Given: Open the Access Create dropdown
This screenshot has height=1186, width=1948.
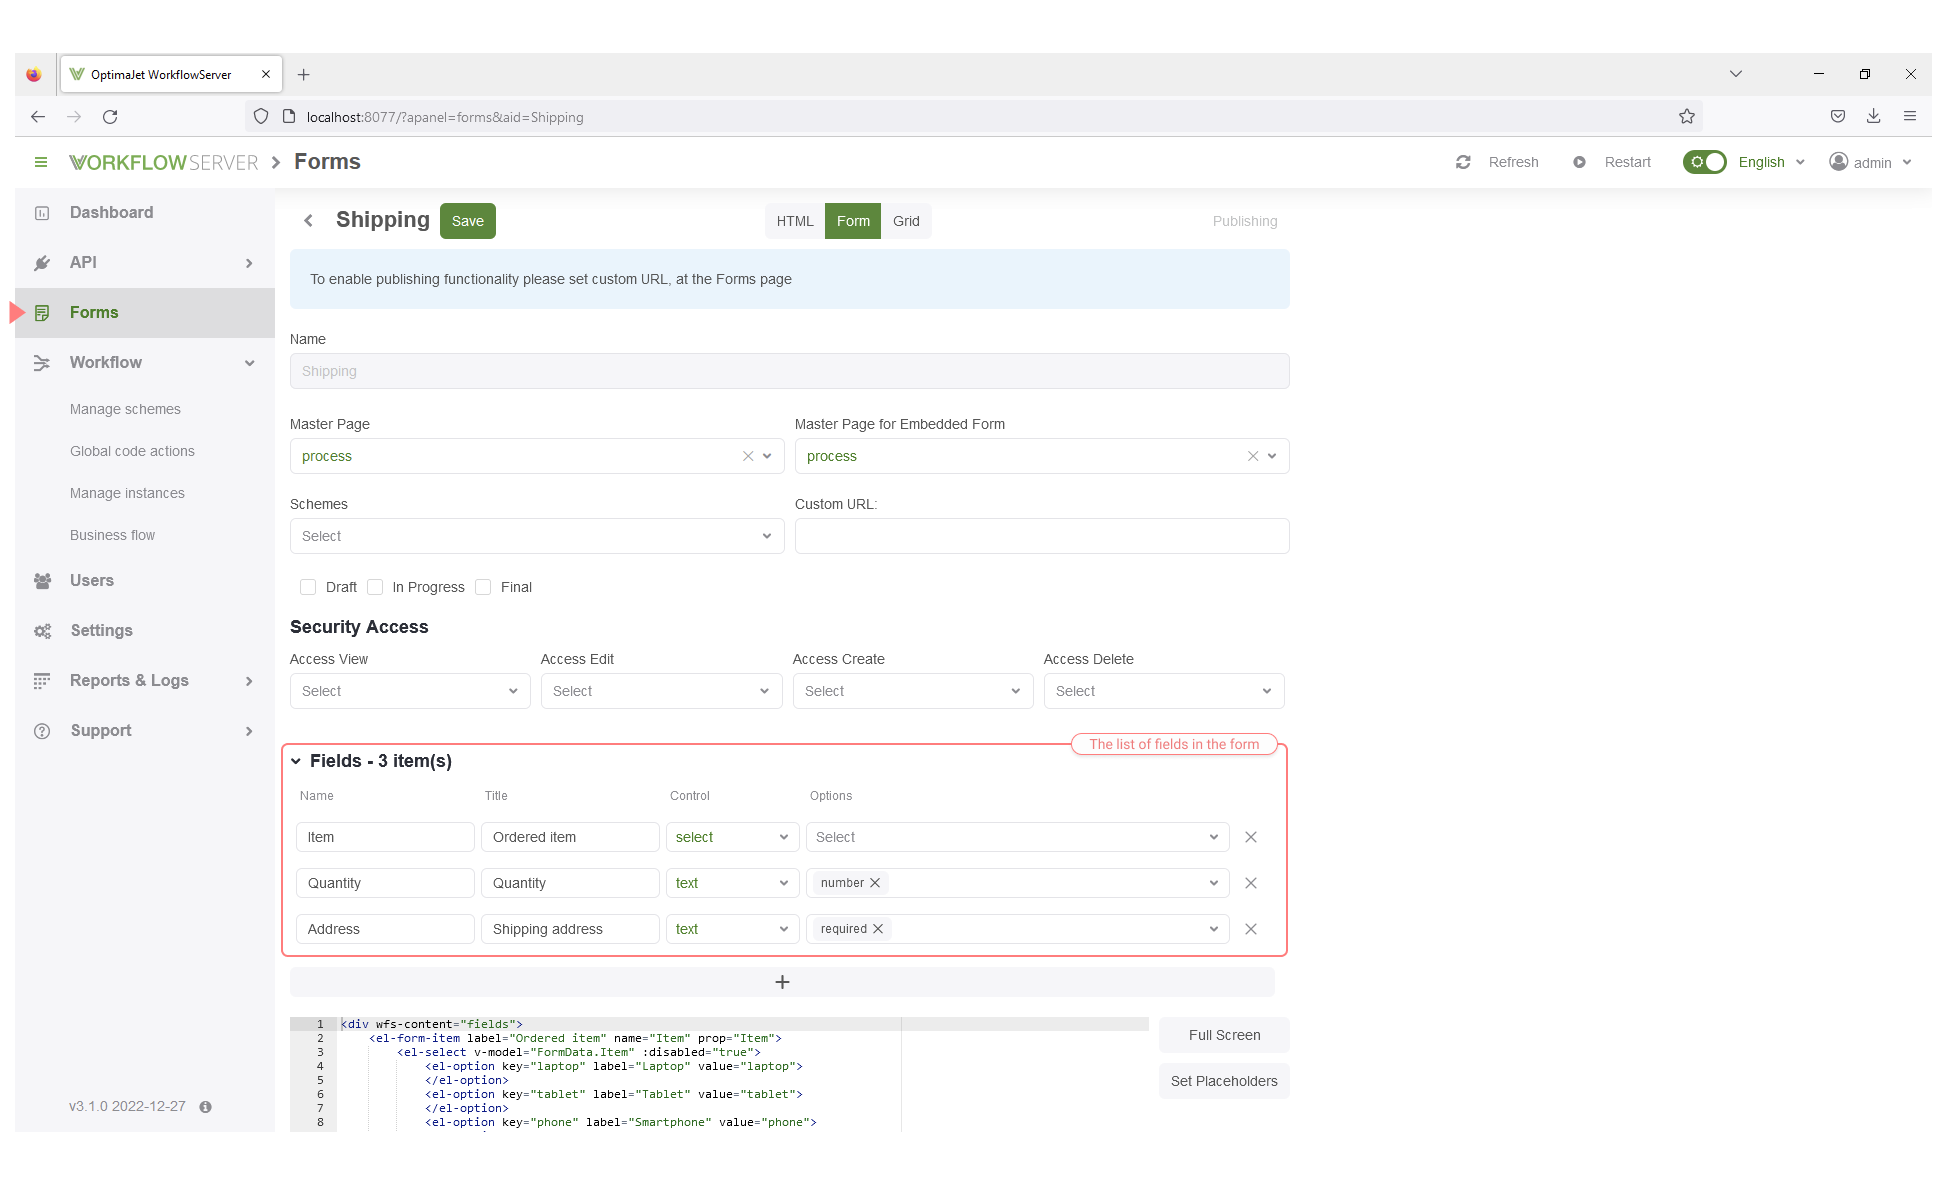Looking at the screenshot, I should 913,691.
